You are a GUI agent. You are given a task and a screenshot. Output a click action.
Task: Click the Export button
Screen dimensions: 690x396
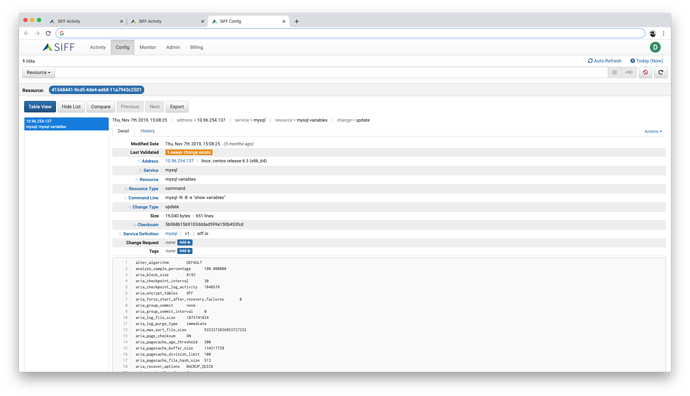[177, 106]
